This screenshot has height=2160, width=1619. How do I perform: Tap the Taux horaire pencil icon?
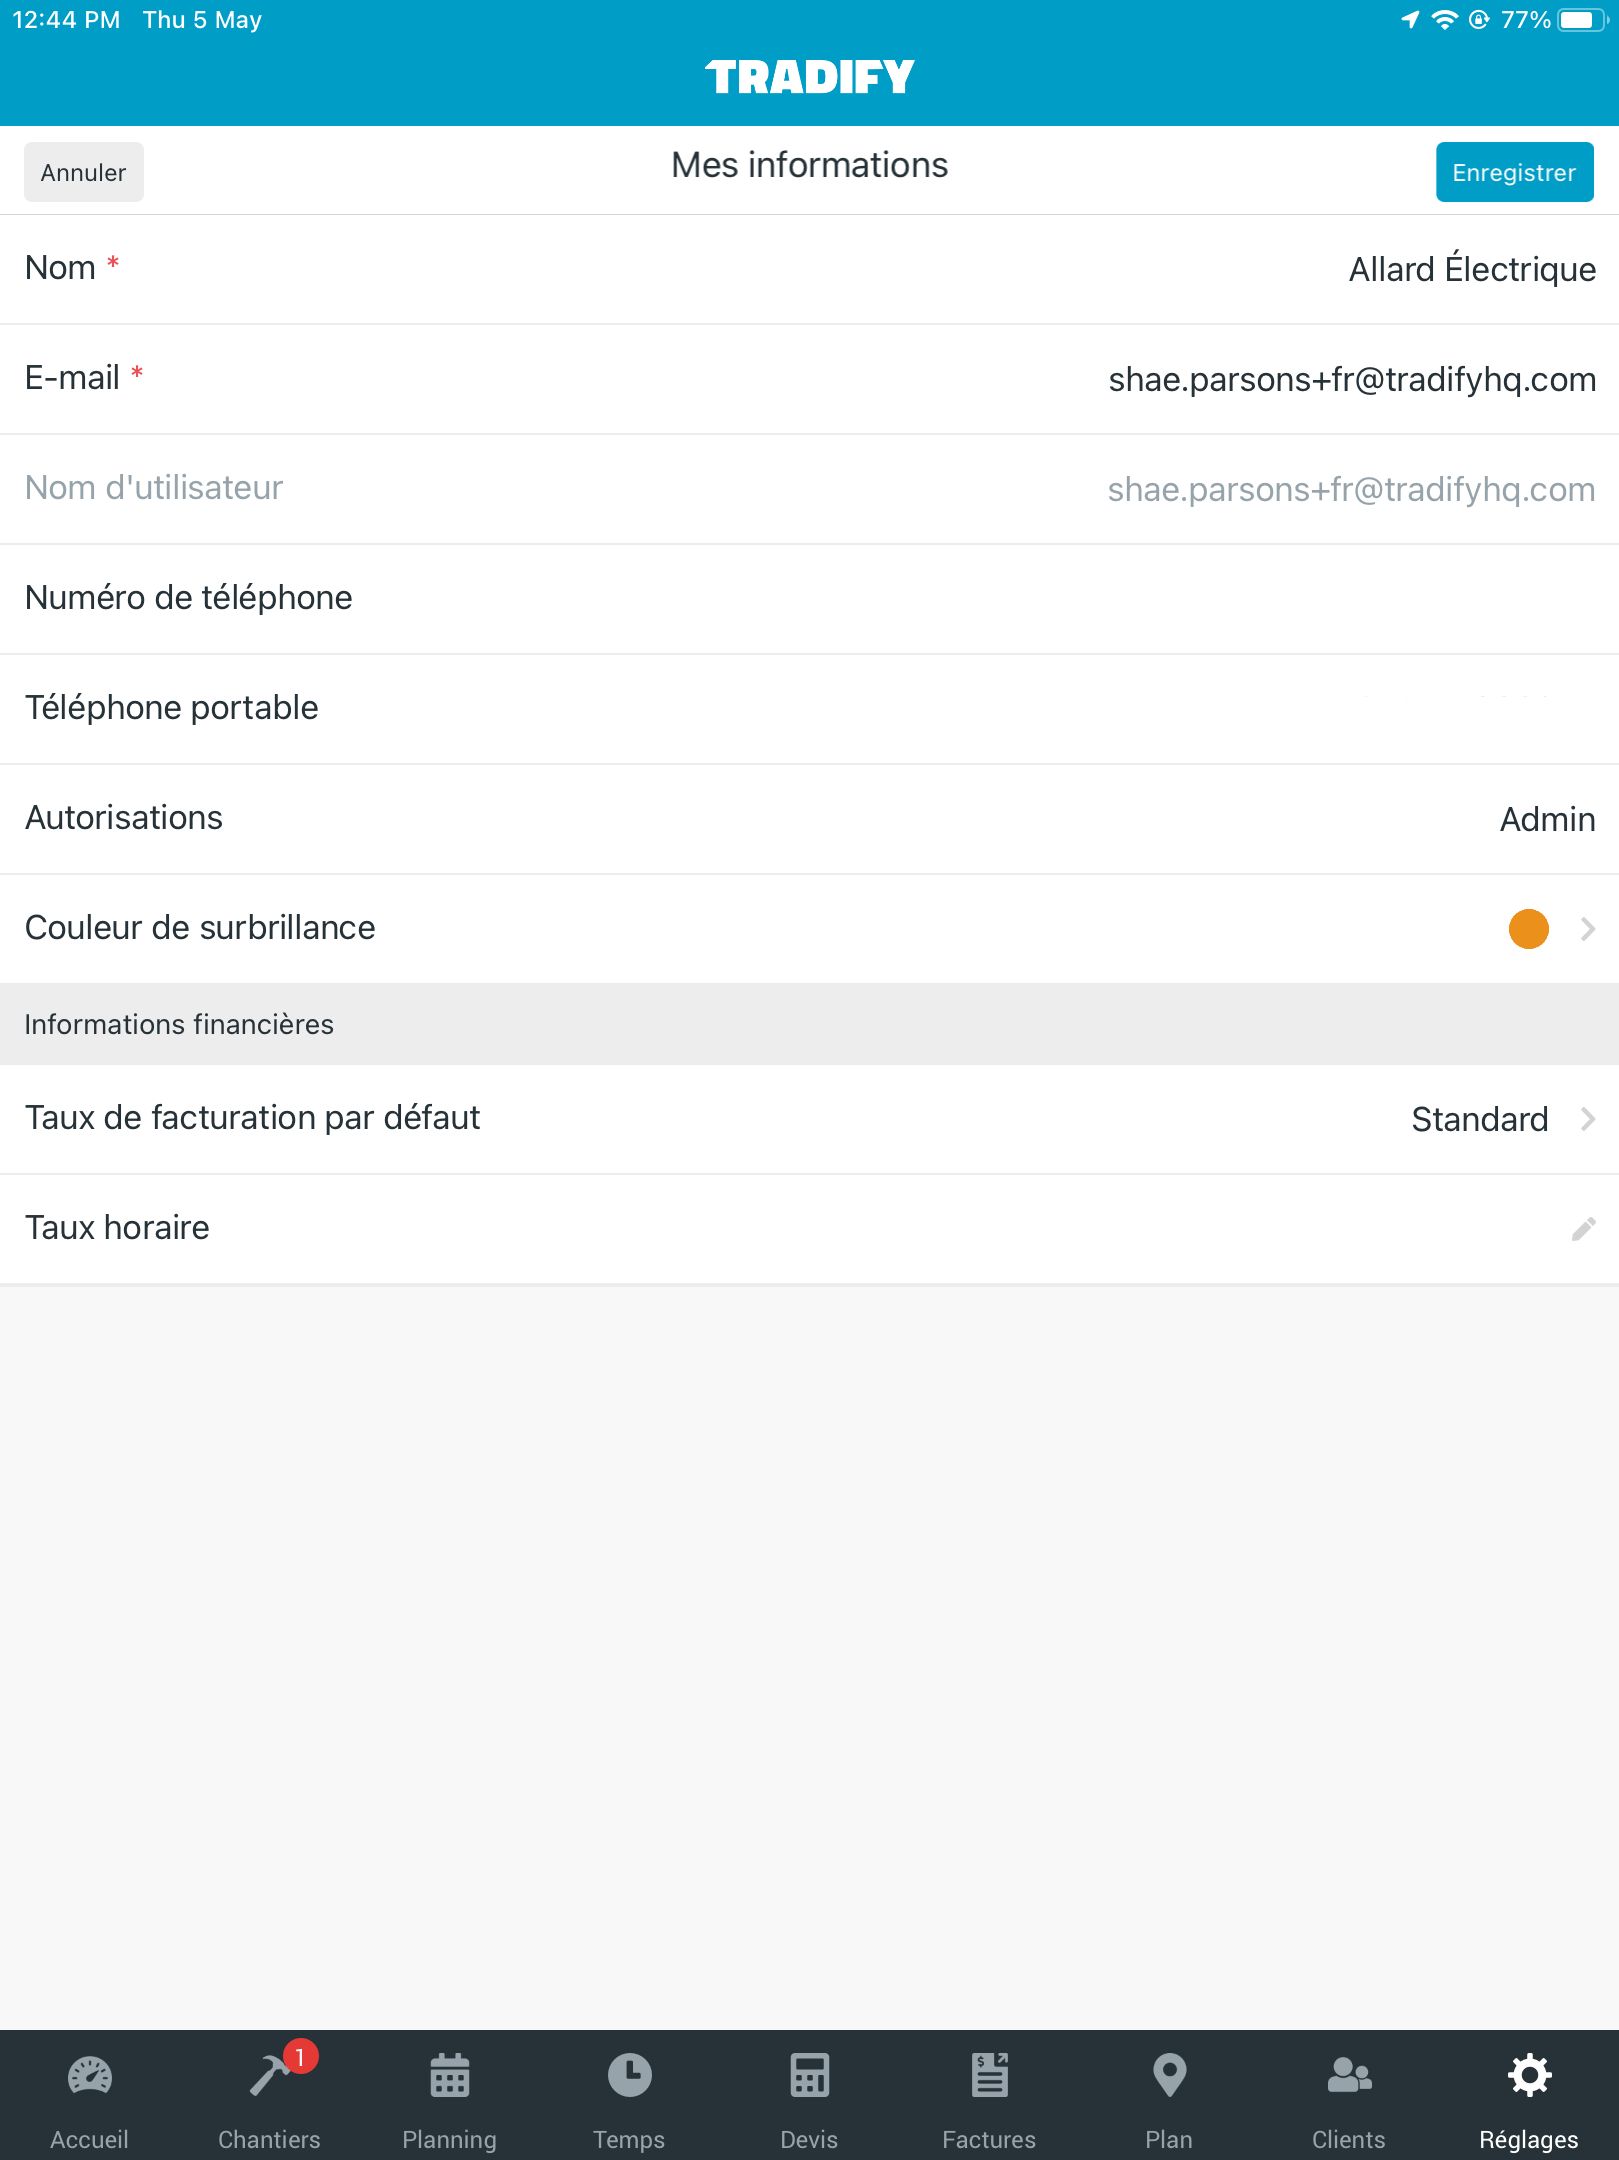tap(1583, 1229)
